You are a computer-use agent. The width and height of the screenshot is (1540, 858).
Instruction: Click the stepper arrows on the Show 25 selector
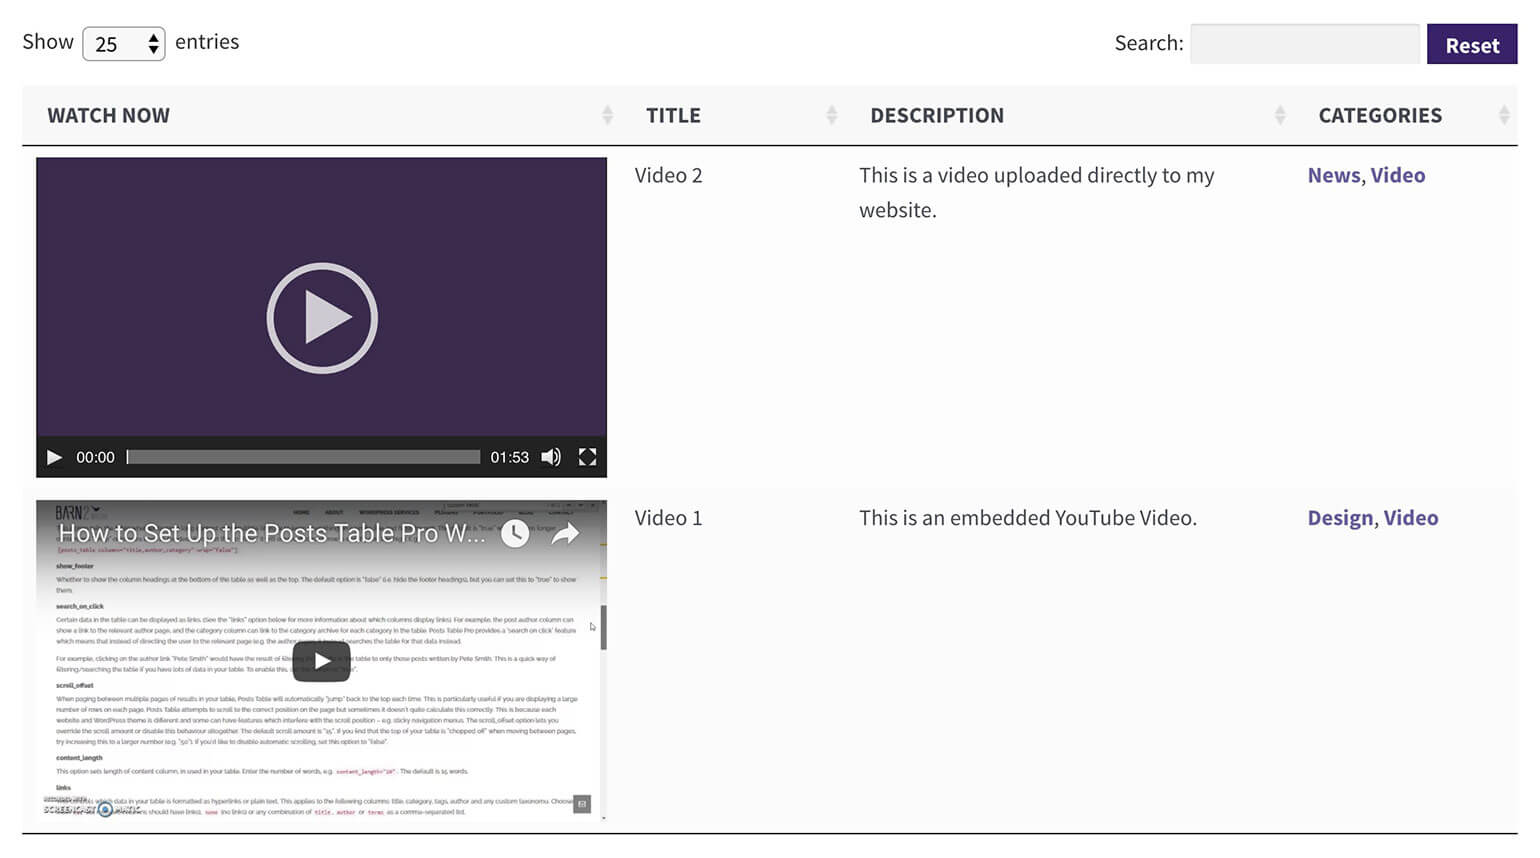[153, 43]
